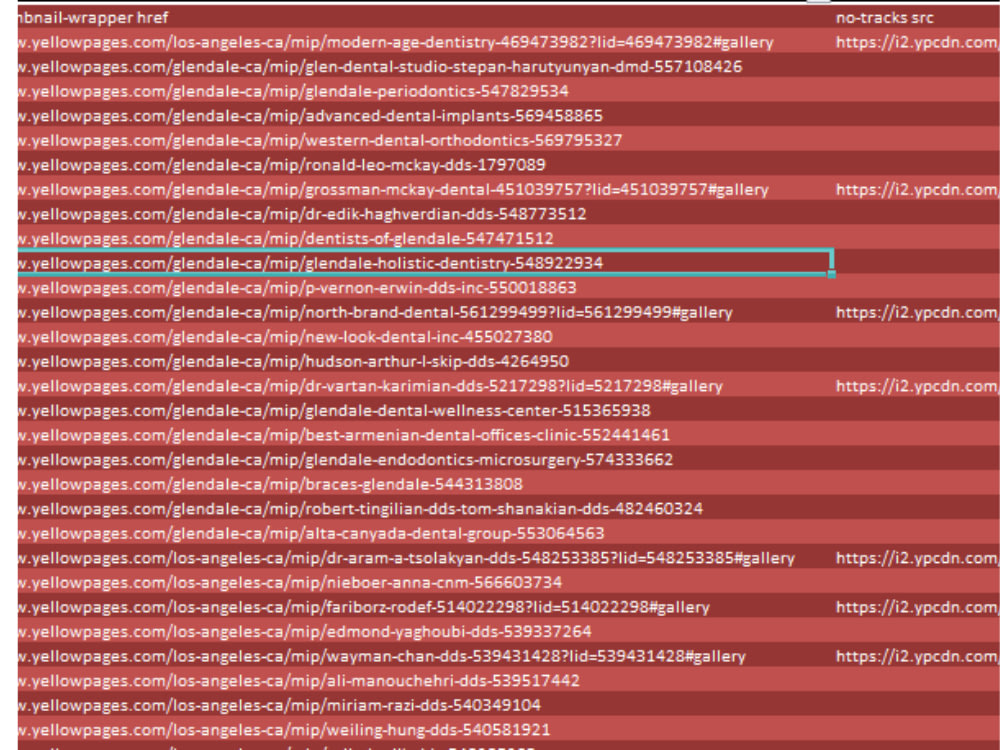Select the nieboer-anna-cnm-566603734 cell
This screenshot has width=1000, height=750.
click(425, 582)
